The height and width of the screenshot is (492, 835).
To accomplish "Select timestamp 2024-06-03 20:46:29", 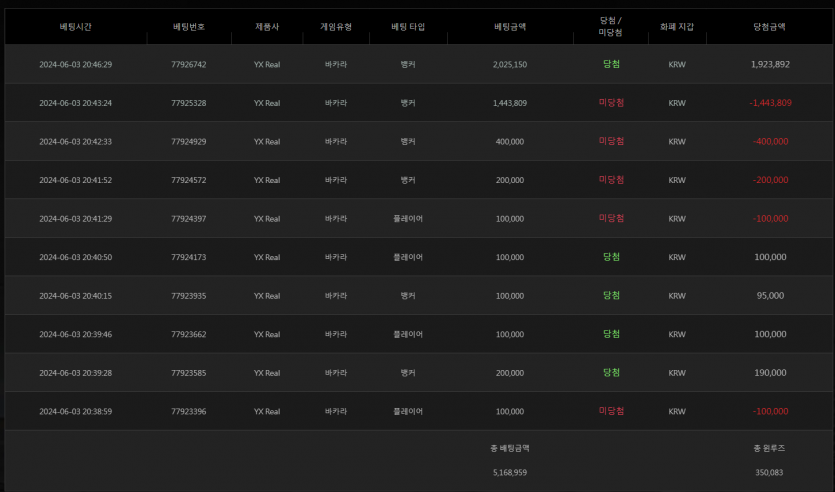I will coord(76,64).
